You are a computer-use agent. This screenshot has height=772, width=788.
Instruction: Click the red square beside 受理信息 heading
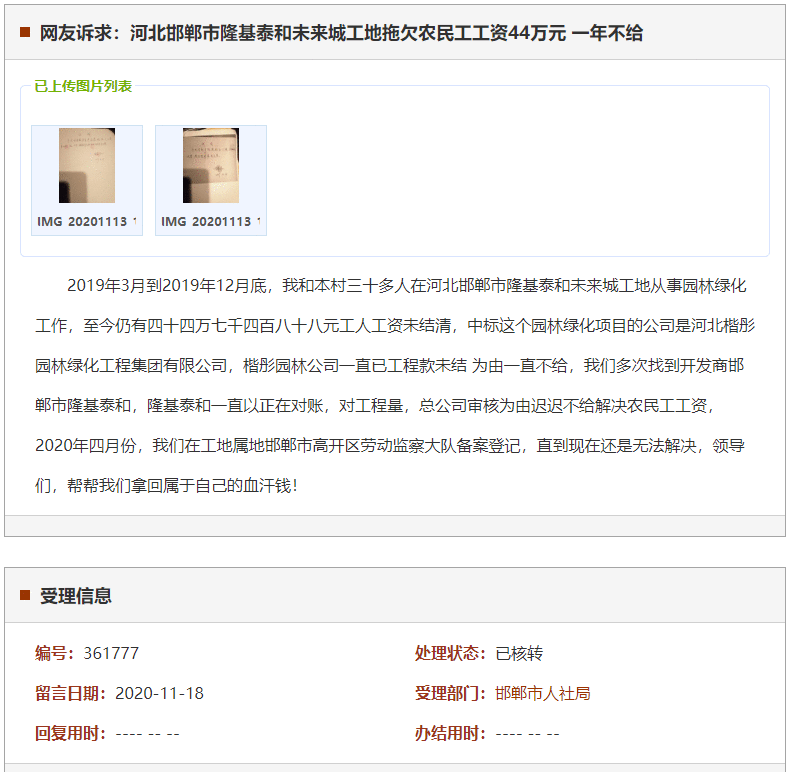(x=25, y=595)
